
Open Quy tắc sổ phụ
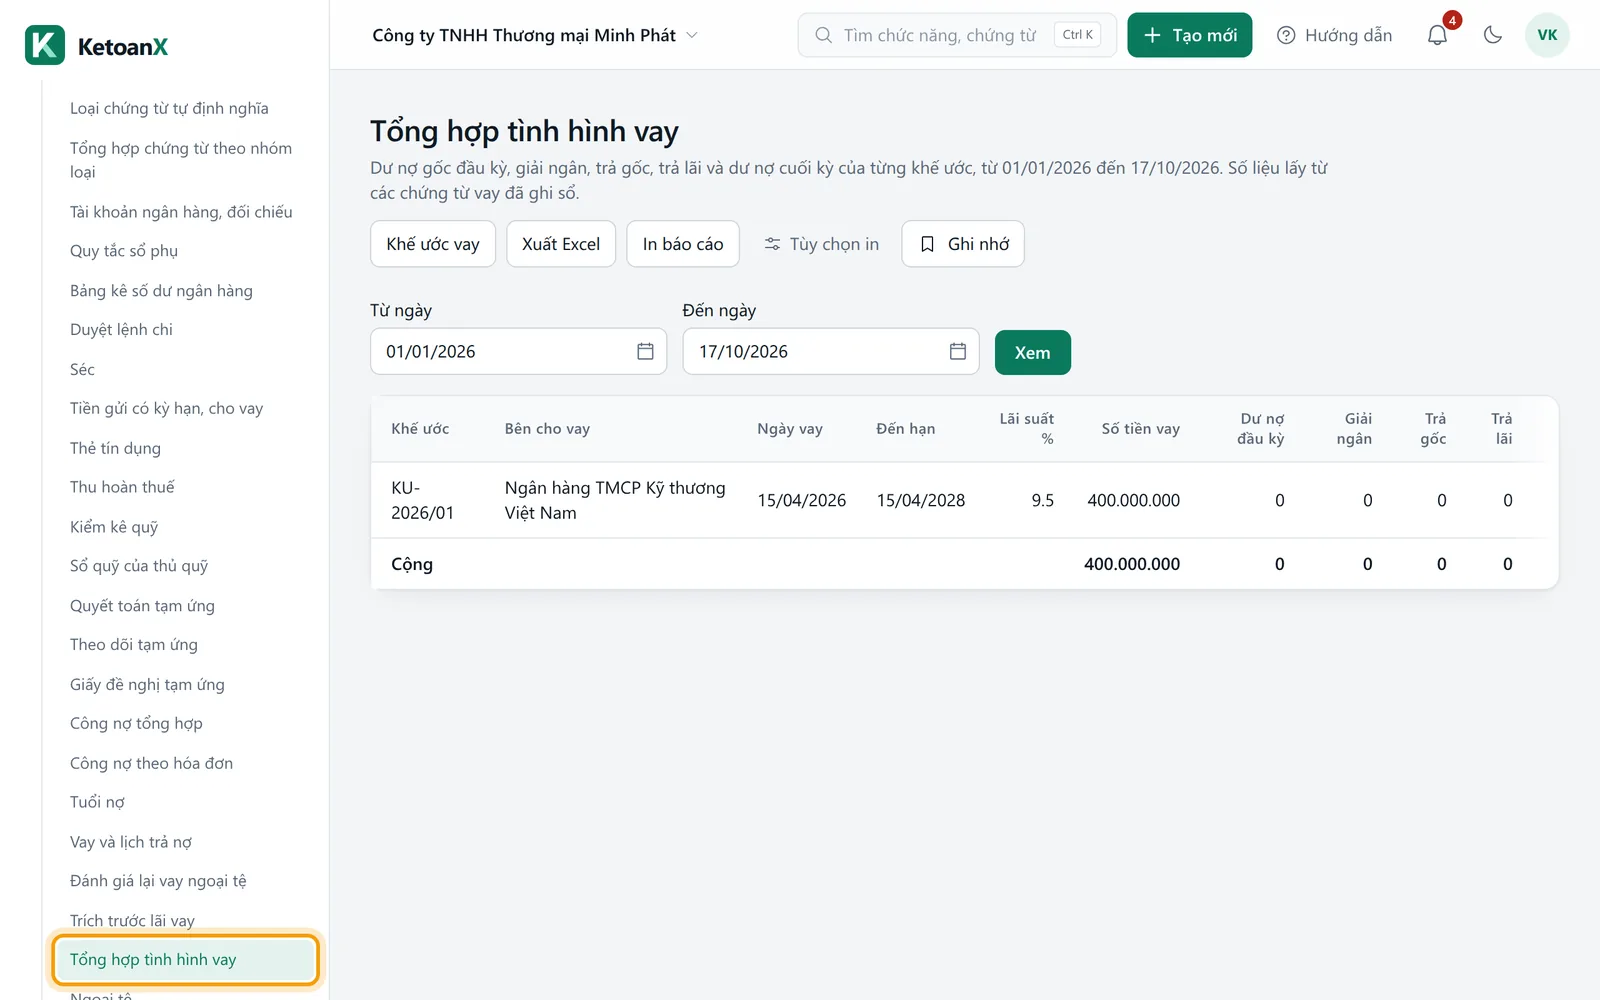click(124, 251)
